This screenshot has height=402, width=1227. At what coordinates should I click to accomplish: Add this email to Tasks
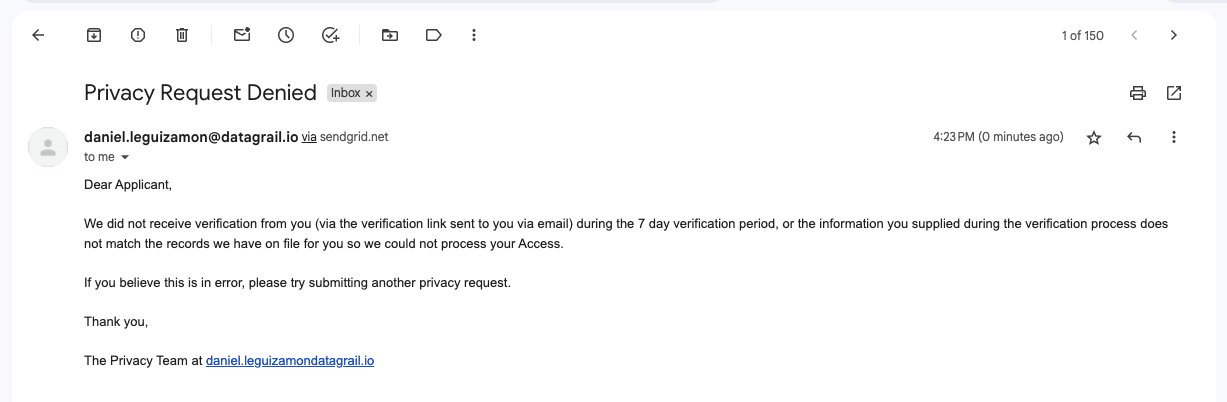pyautogui.click(x=331, y=35)
